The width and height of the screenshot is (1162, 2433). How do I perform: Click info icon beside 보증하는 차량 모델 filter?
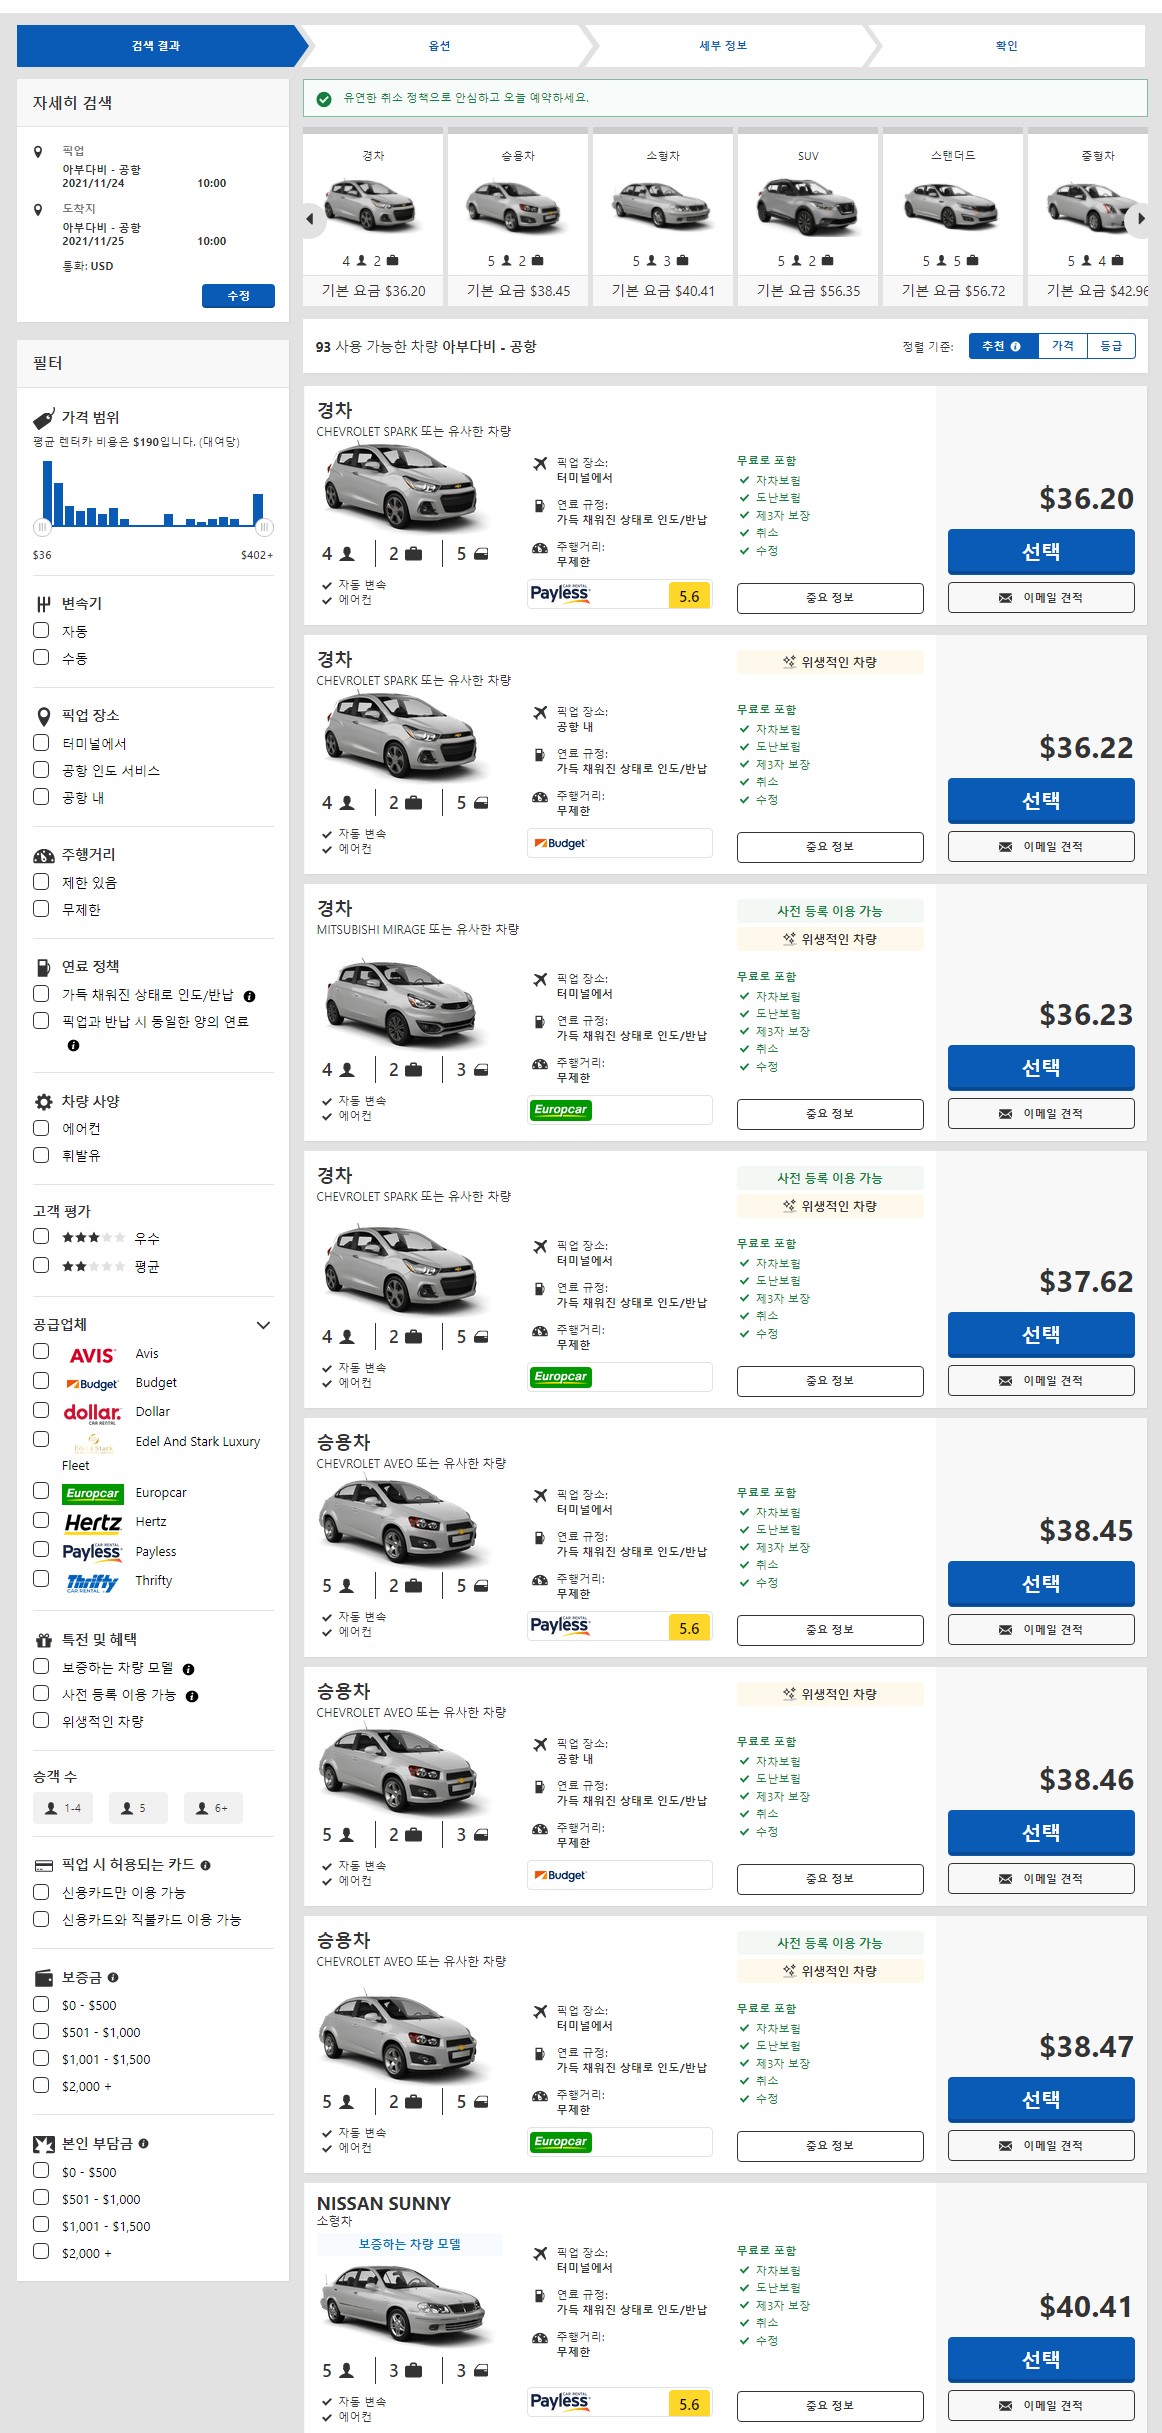click(188, 1669)
